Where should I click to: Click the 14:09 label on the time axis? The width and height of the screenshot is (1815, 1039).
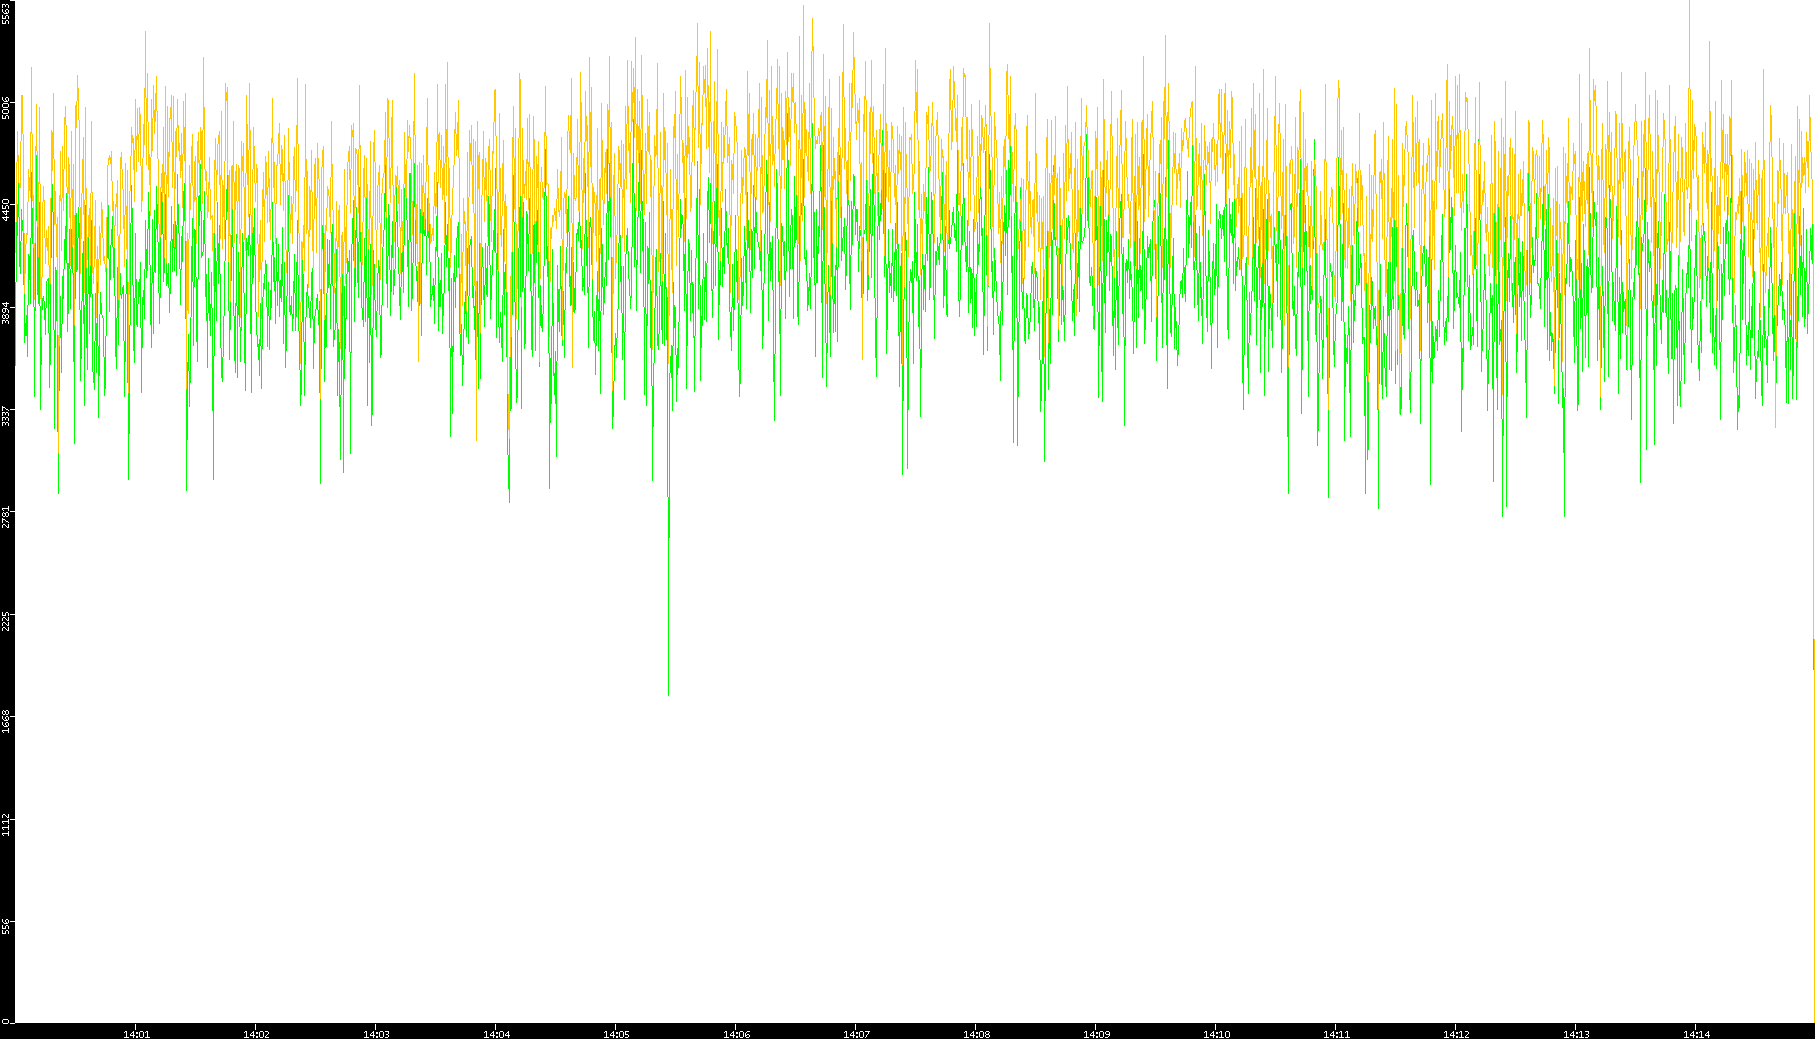1096,1034
